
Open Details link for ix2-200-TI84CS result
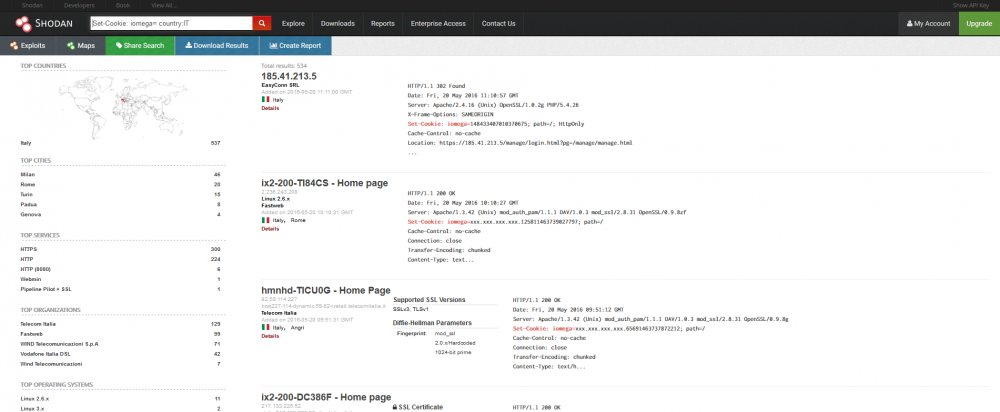[270, 228]
